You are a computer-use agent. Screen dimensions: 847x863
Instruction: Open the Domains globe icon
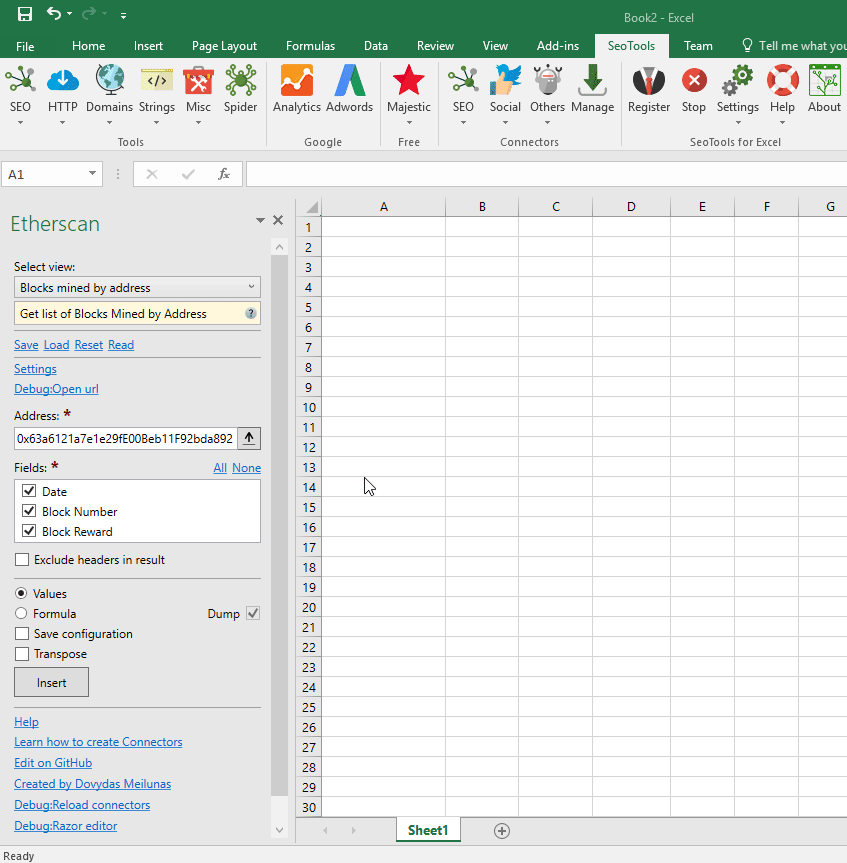[110, 81]
